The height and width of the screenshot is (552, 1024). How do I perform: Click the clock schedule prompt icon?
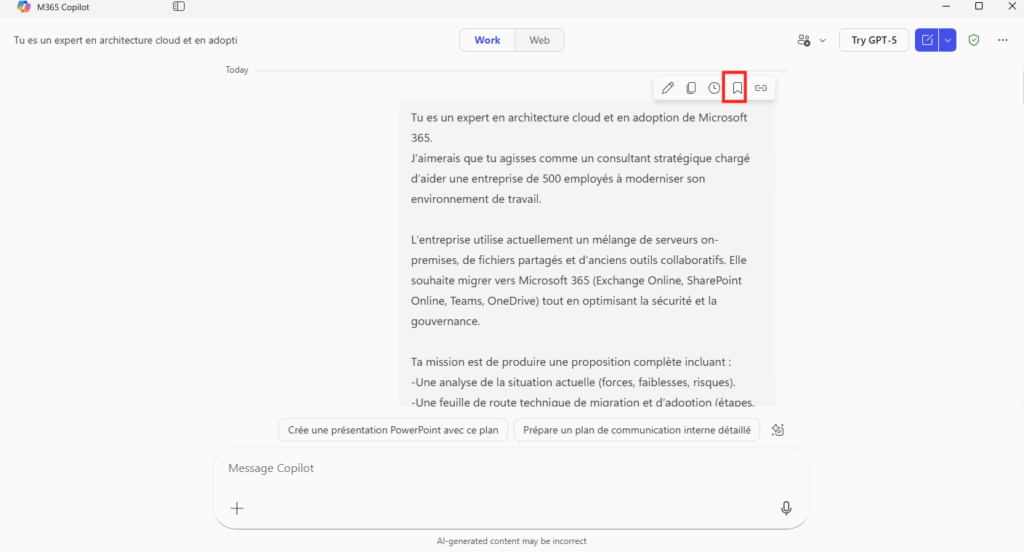(714, 88)
